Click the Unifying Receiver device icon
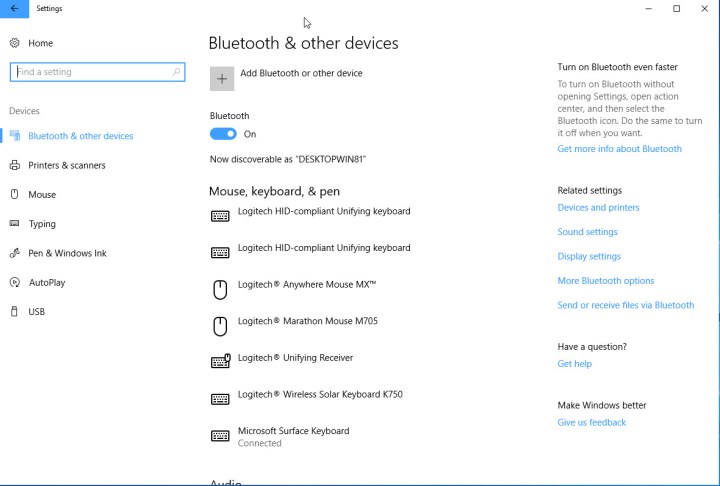Screen dimensions: 720x486 (x=220, y=362)
